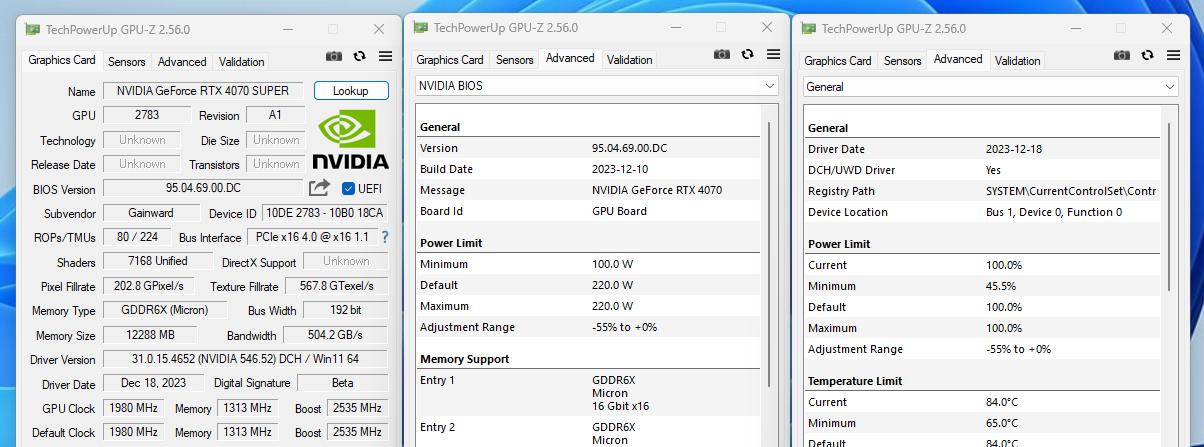The image size is (1204, 447).
Task: Select Sensors tab in right window
Action: [903, 61]
